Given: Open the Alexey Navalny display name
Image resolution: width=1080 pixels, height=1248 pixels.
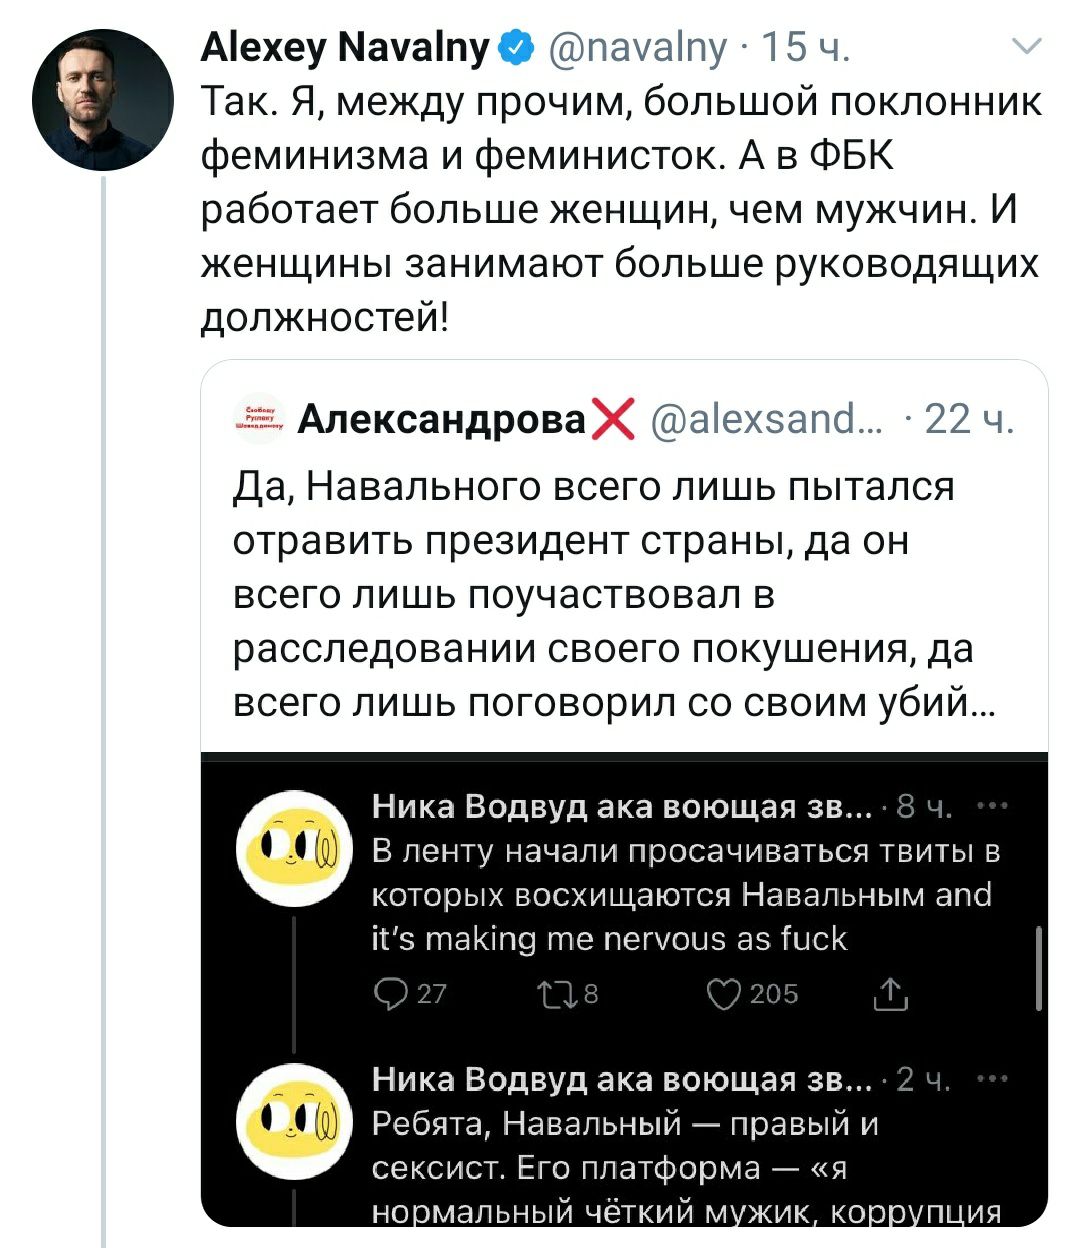Looking at the screenshot, I should pyautogui.click(x=345, y=47).
